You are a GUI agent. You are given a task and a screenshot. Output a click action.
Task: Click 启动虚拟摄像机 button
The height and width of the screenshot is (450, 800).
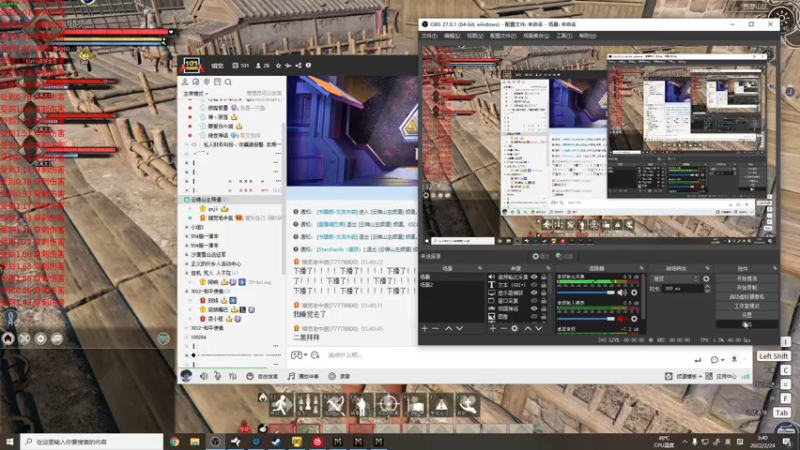pos(746,296)
